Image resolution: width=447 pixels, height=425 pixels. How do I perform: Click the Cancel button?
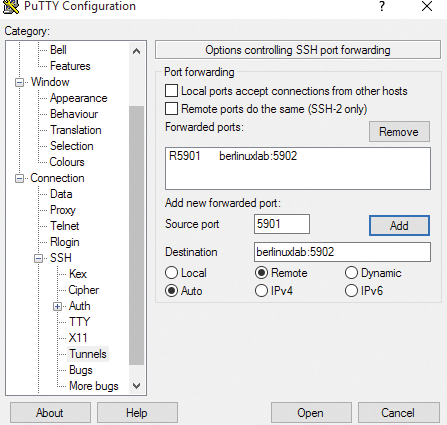(398, 413)
